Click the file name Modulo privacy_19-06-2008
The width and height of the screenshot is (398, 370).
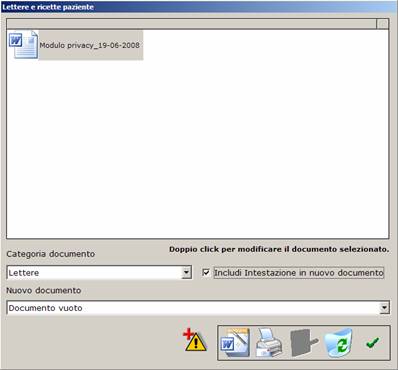(x=90, y=45)
